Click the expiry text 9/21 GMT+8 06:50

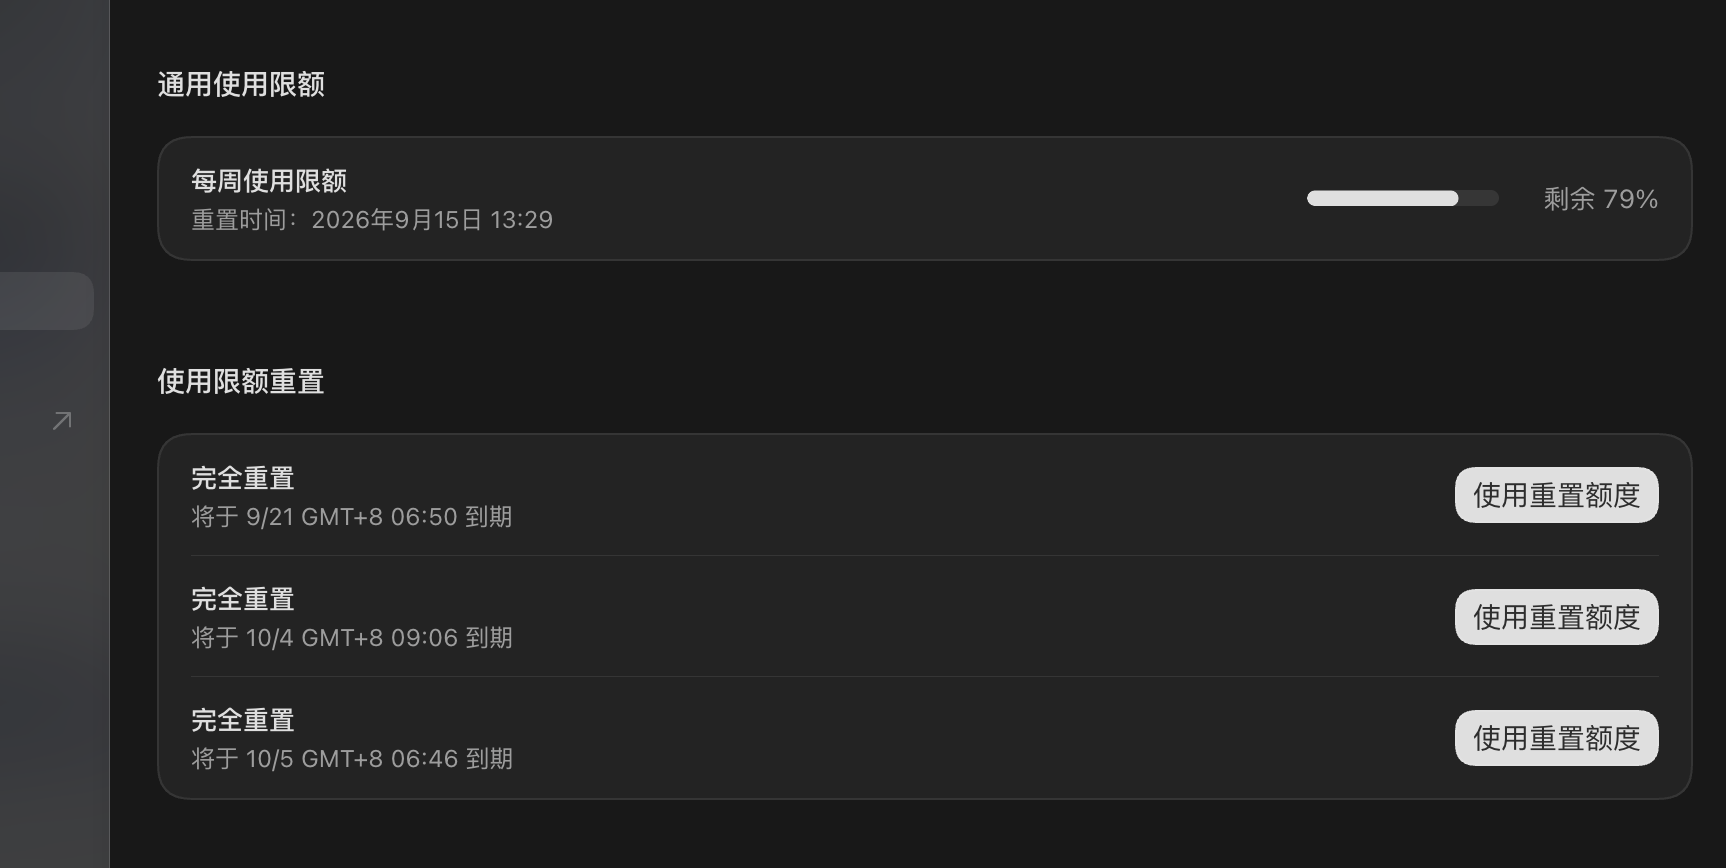[352, 517]
